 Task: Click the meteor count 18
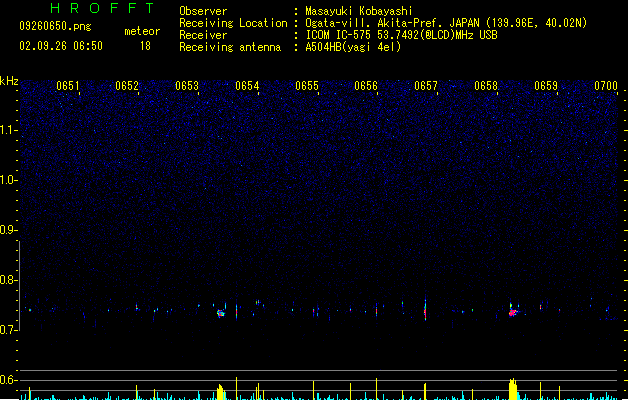(x=145, y=46)
